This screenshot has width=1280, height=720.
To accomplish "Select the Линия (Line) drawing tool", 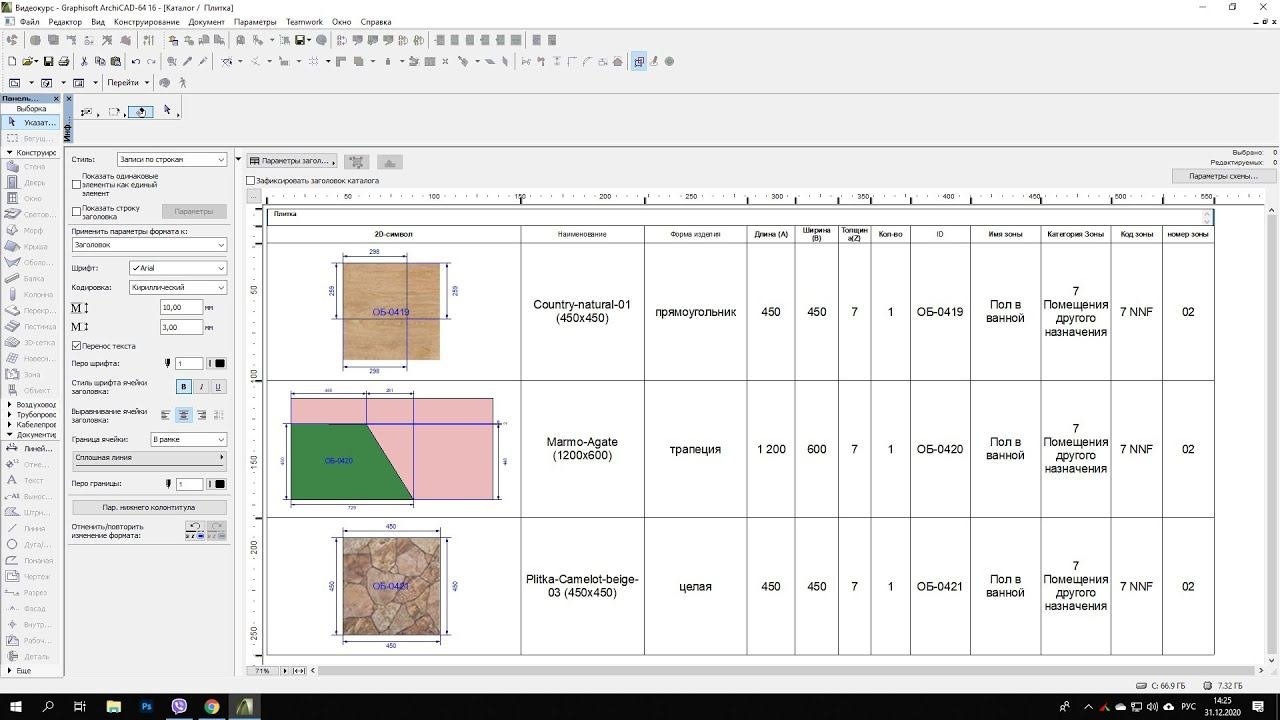I will pyautogui.click(x=32, y=529).
